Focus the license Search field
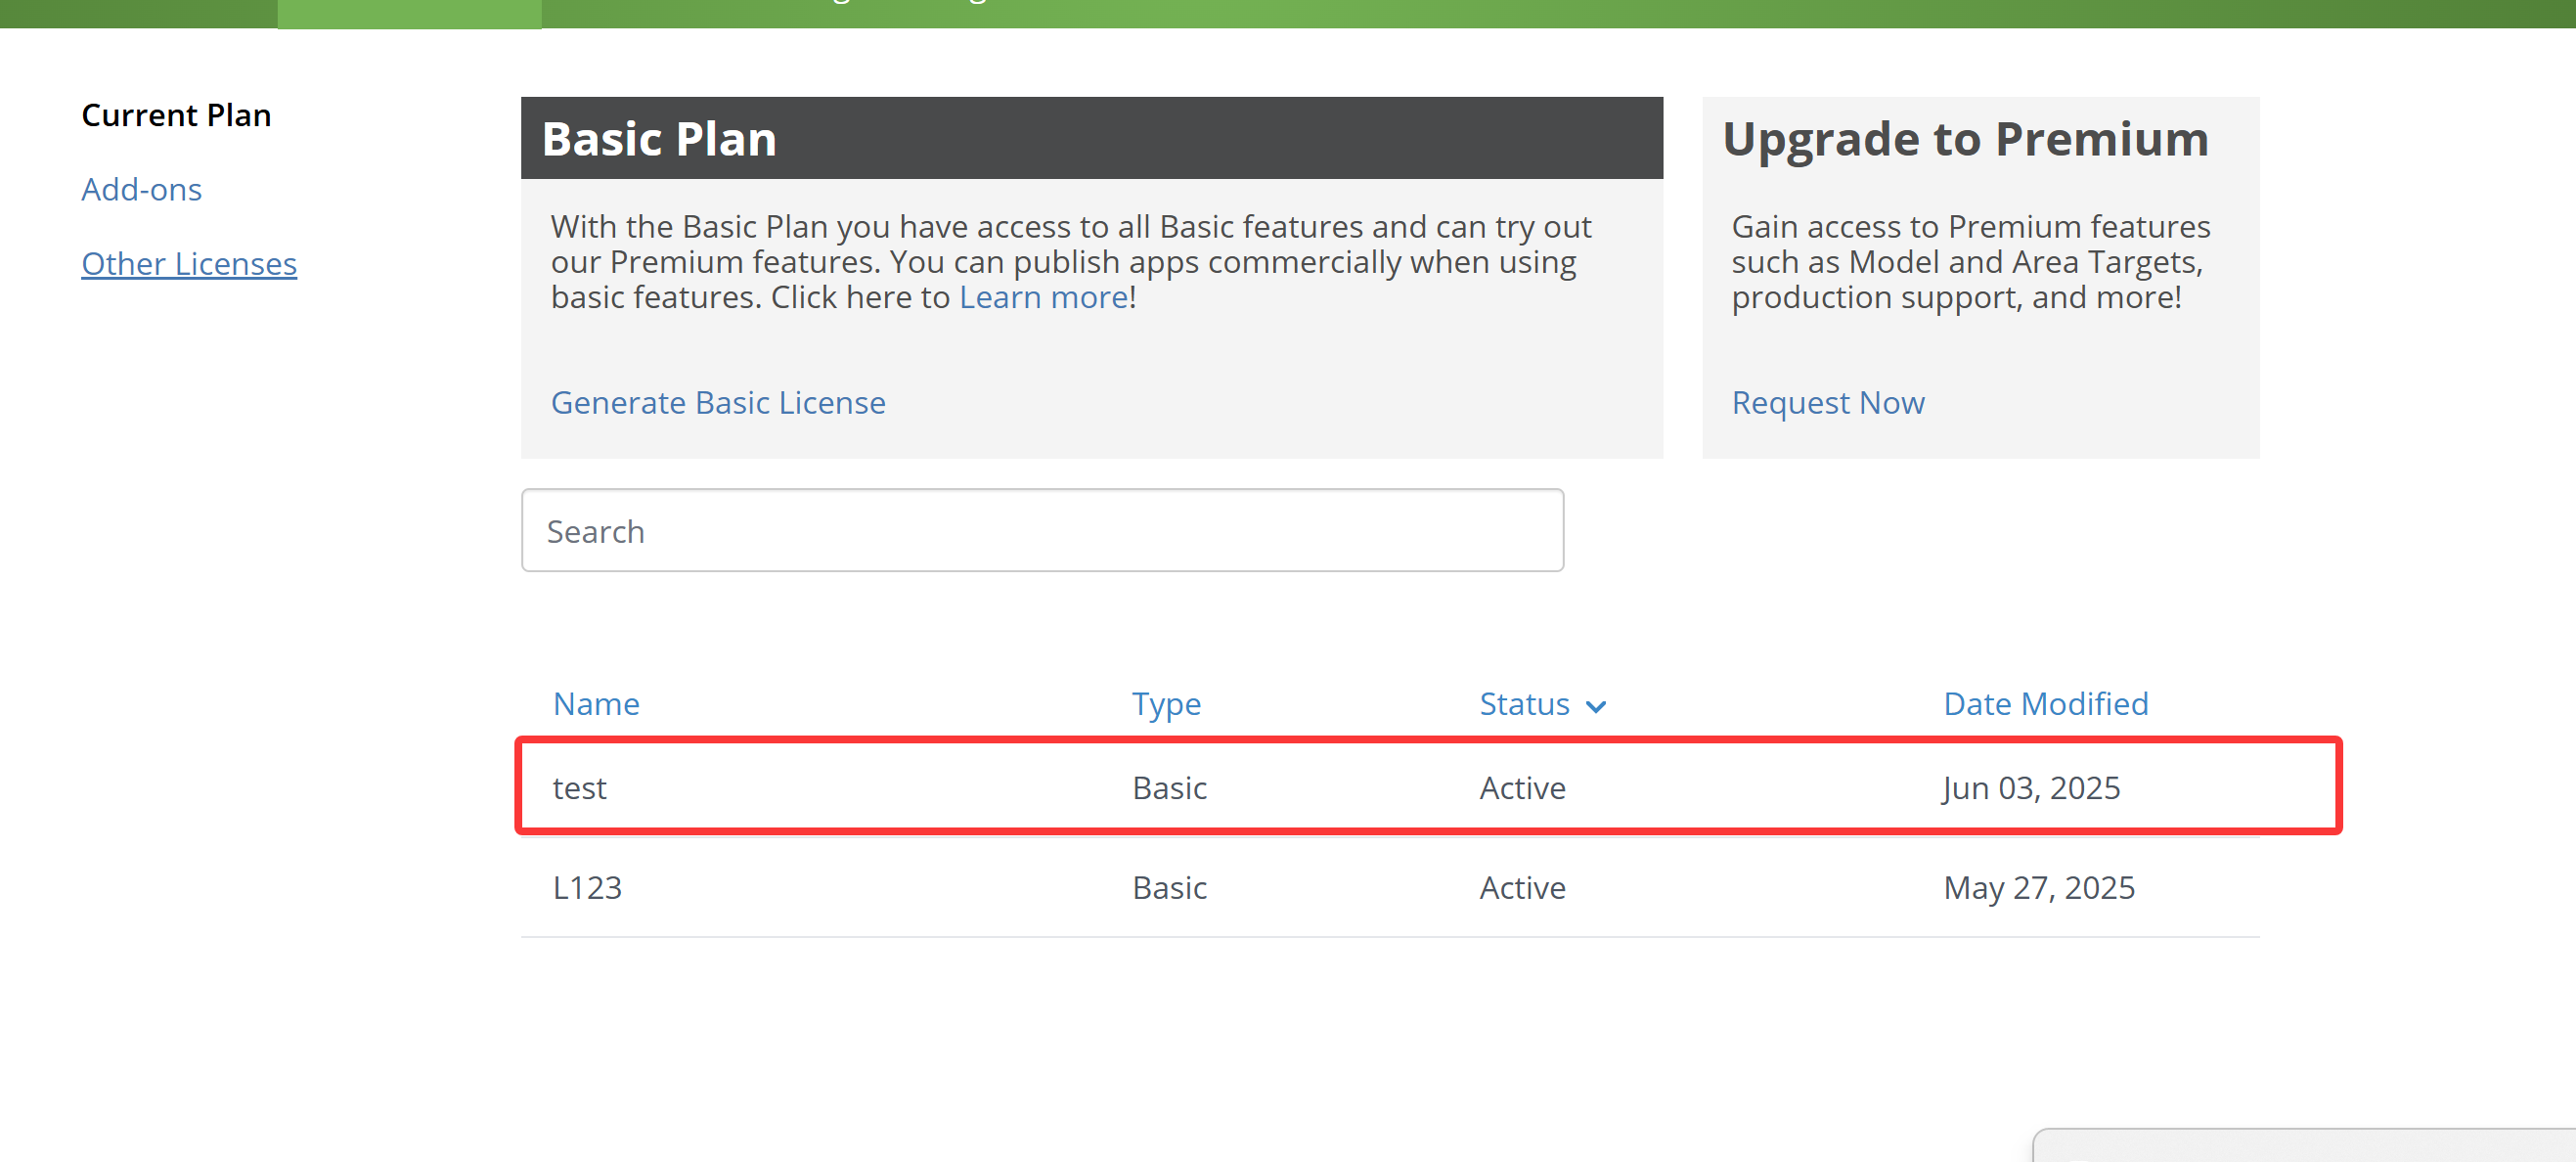The image size is (2576, 1162). click(x=1041, y=530)
